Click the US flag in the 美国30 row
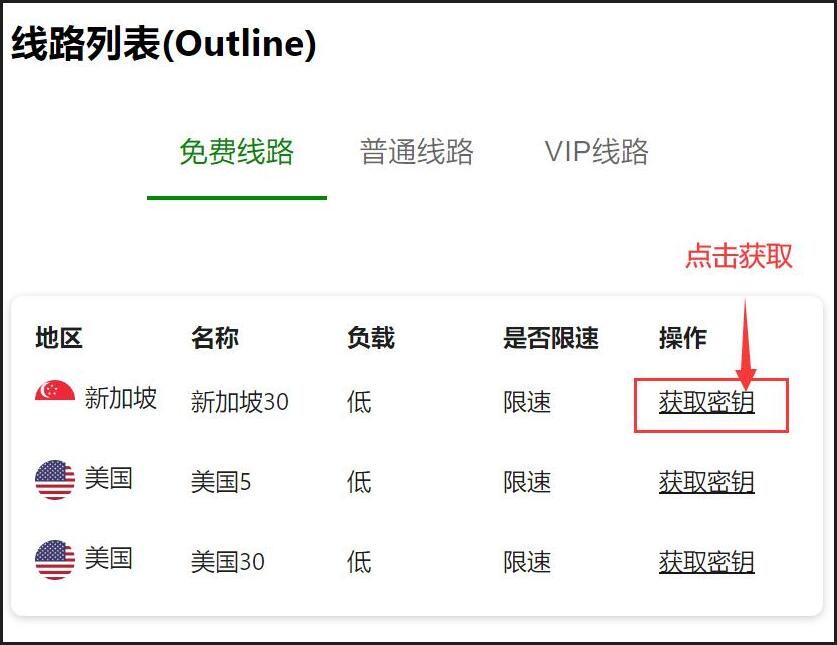837x645 pixels. (x=54, y=560)
